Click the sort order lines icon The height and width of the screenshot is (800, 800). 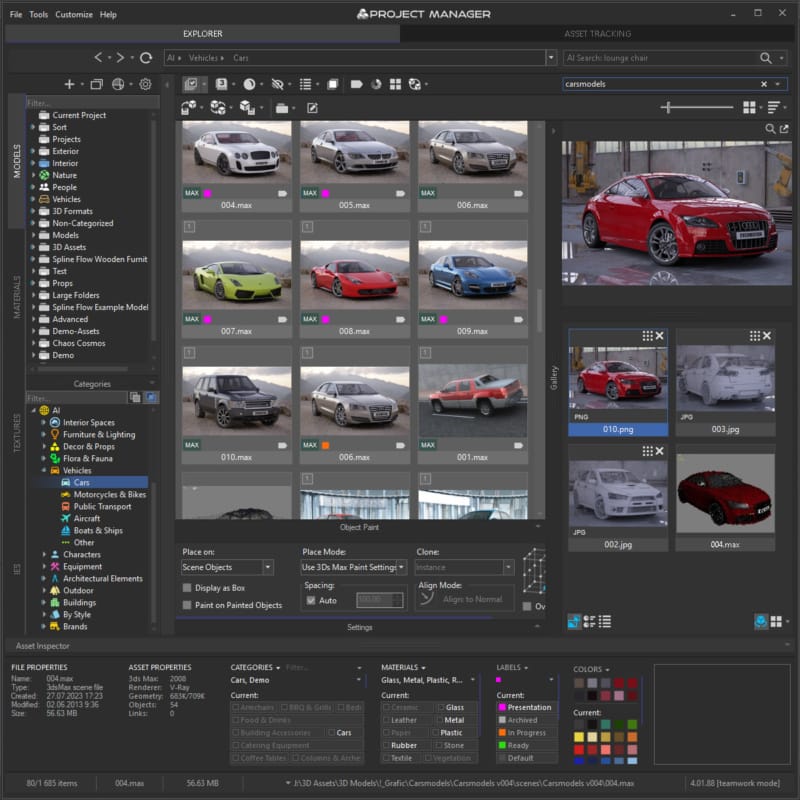pos(773,107)
